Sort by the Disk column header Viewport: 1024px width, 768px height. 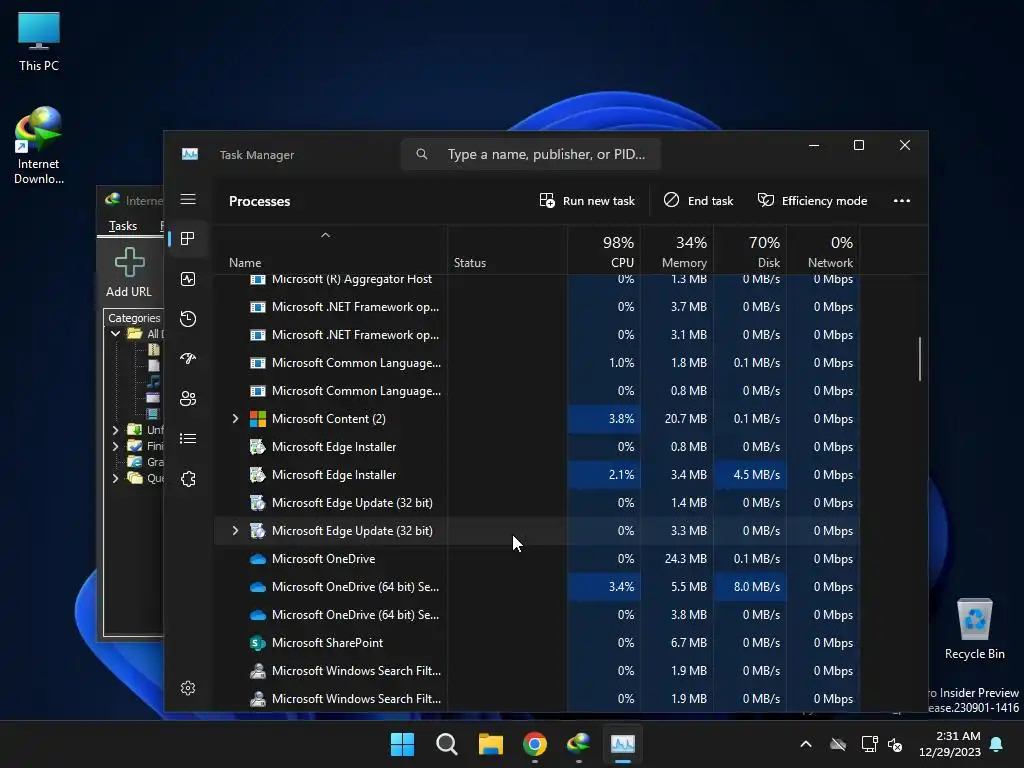click(x=750, y=252)
